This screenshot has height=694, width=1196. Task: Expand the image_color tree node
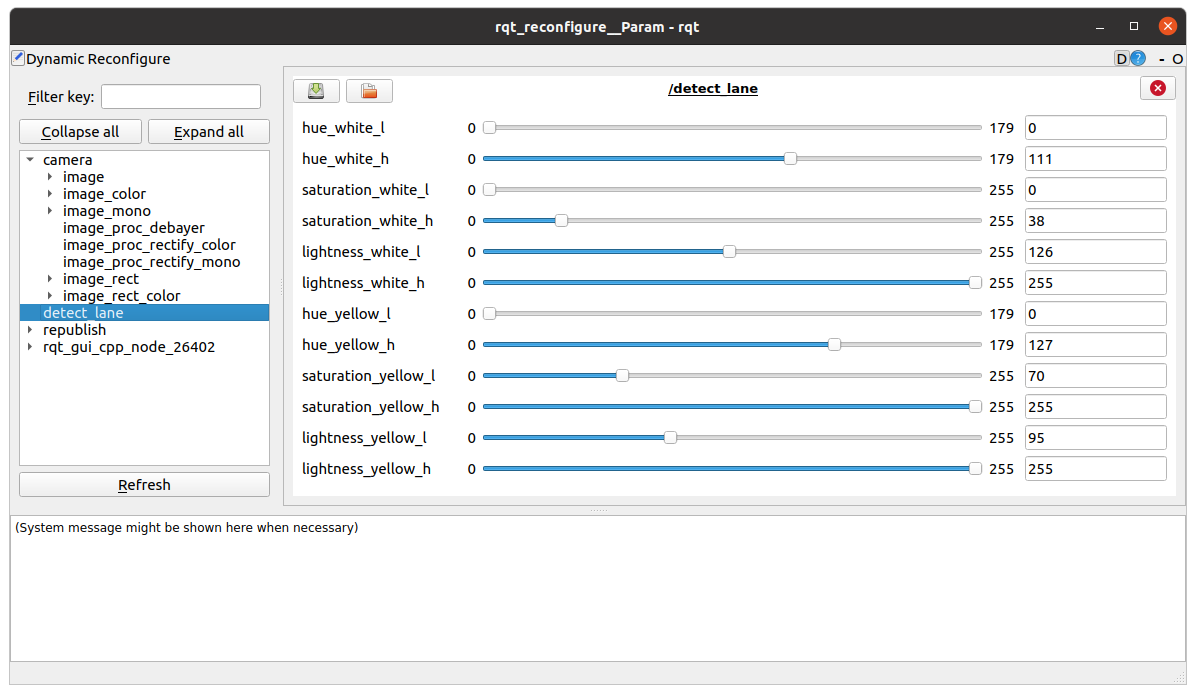coord(50,194)
